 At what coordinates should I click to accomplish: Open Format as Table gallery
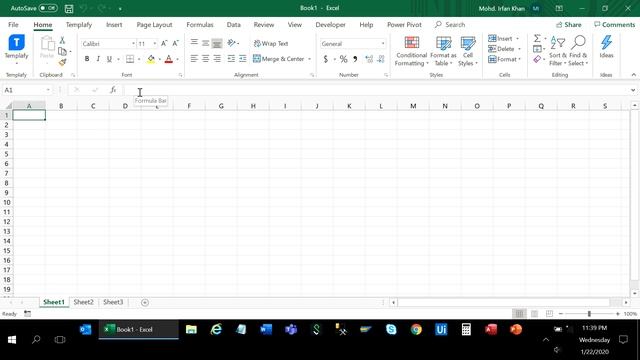[x=443, y=51]
